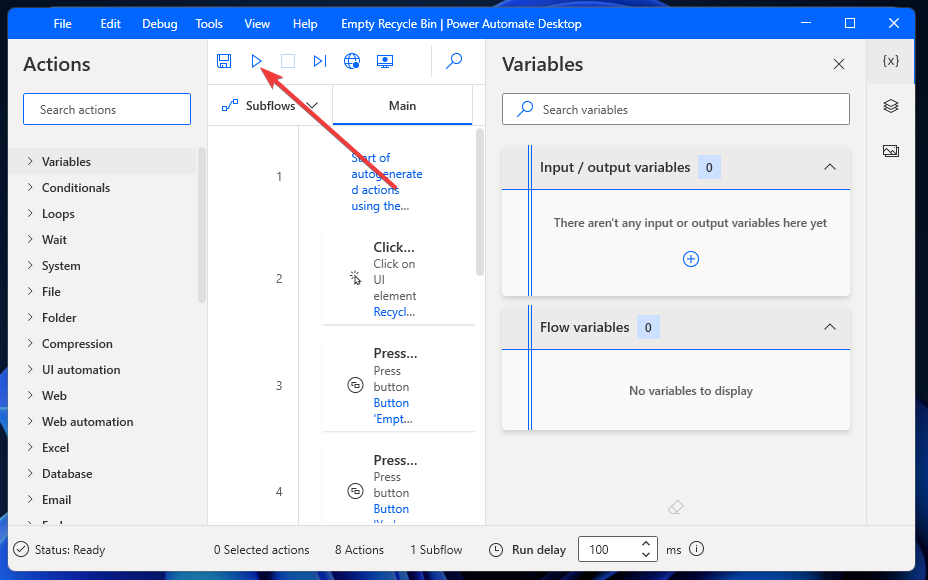Click the 8 Actions status text
This screenshot has height=580, width=928.
coord(359,550)
